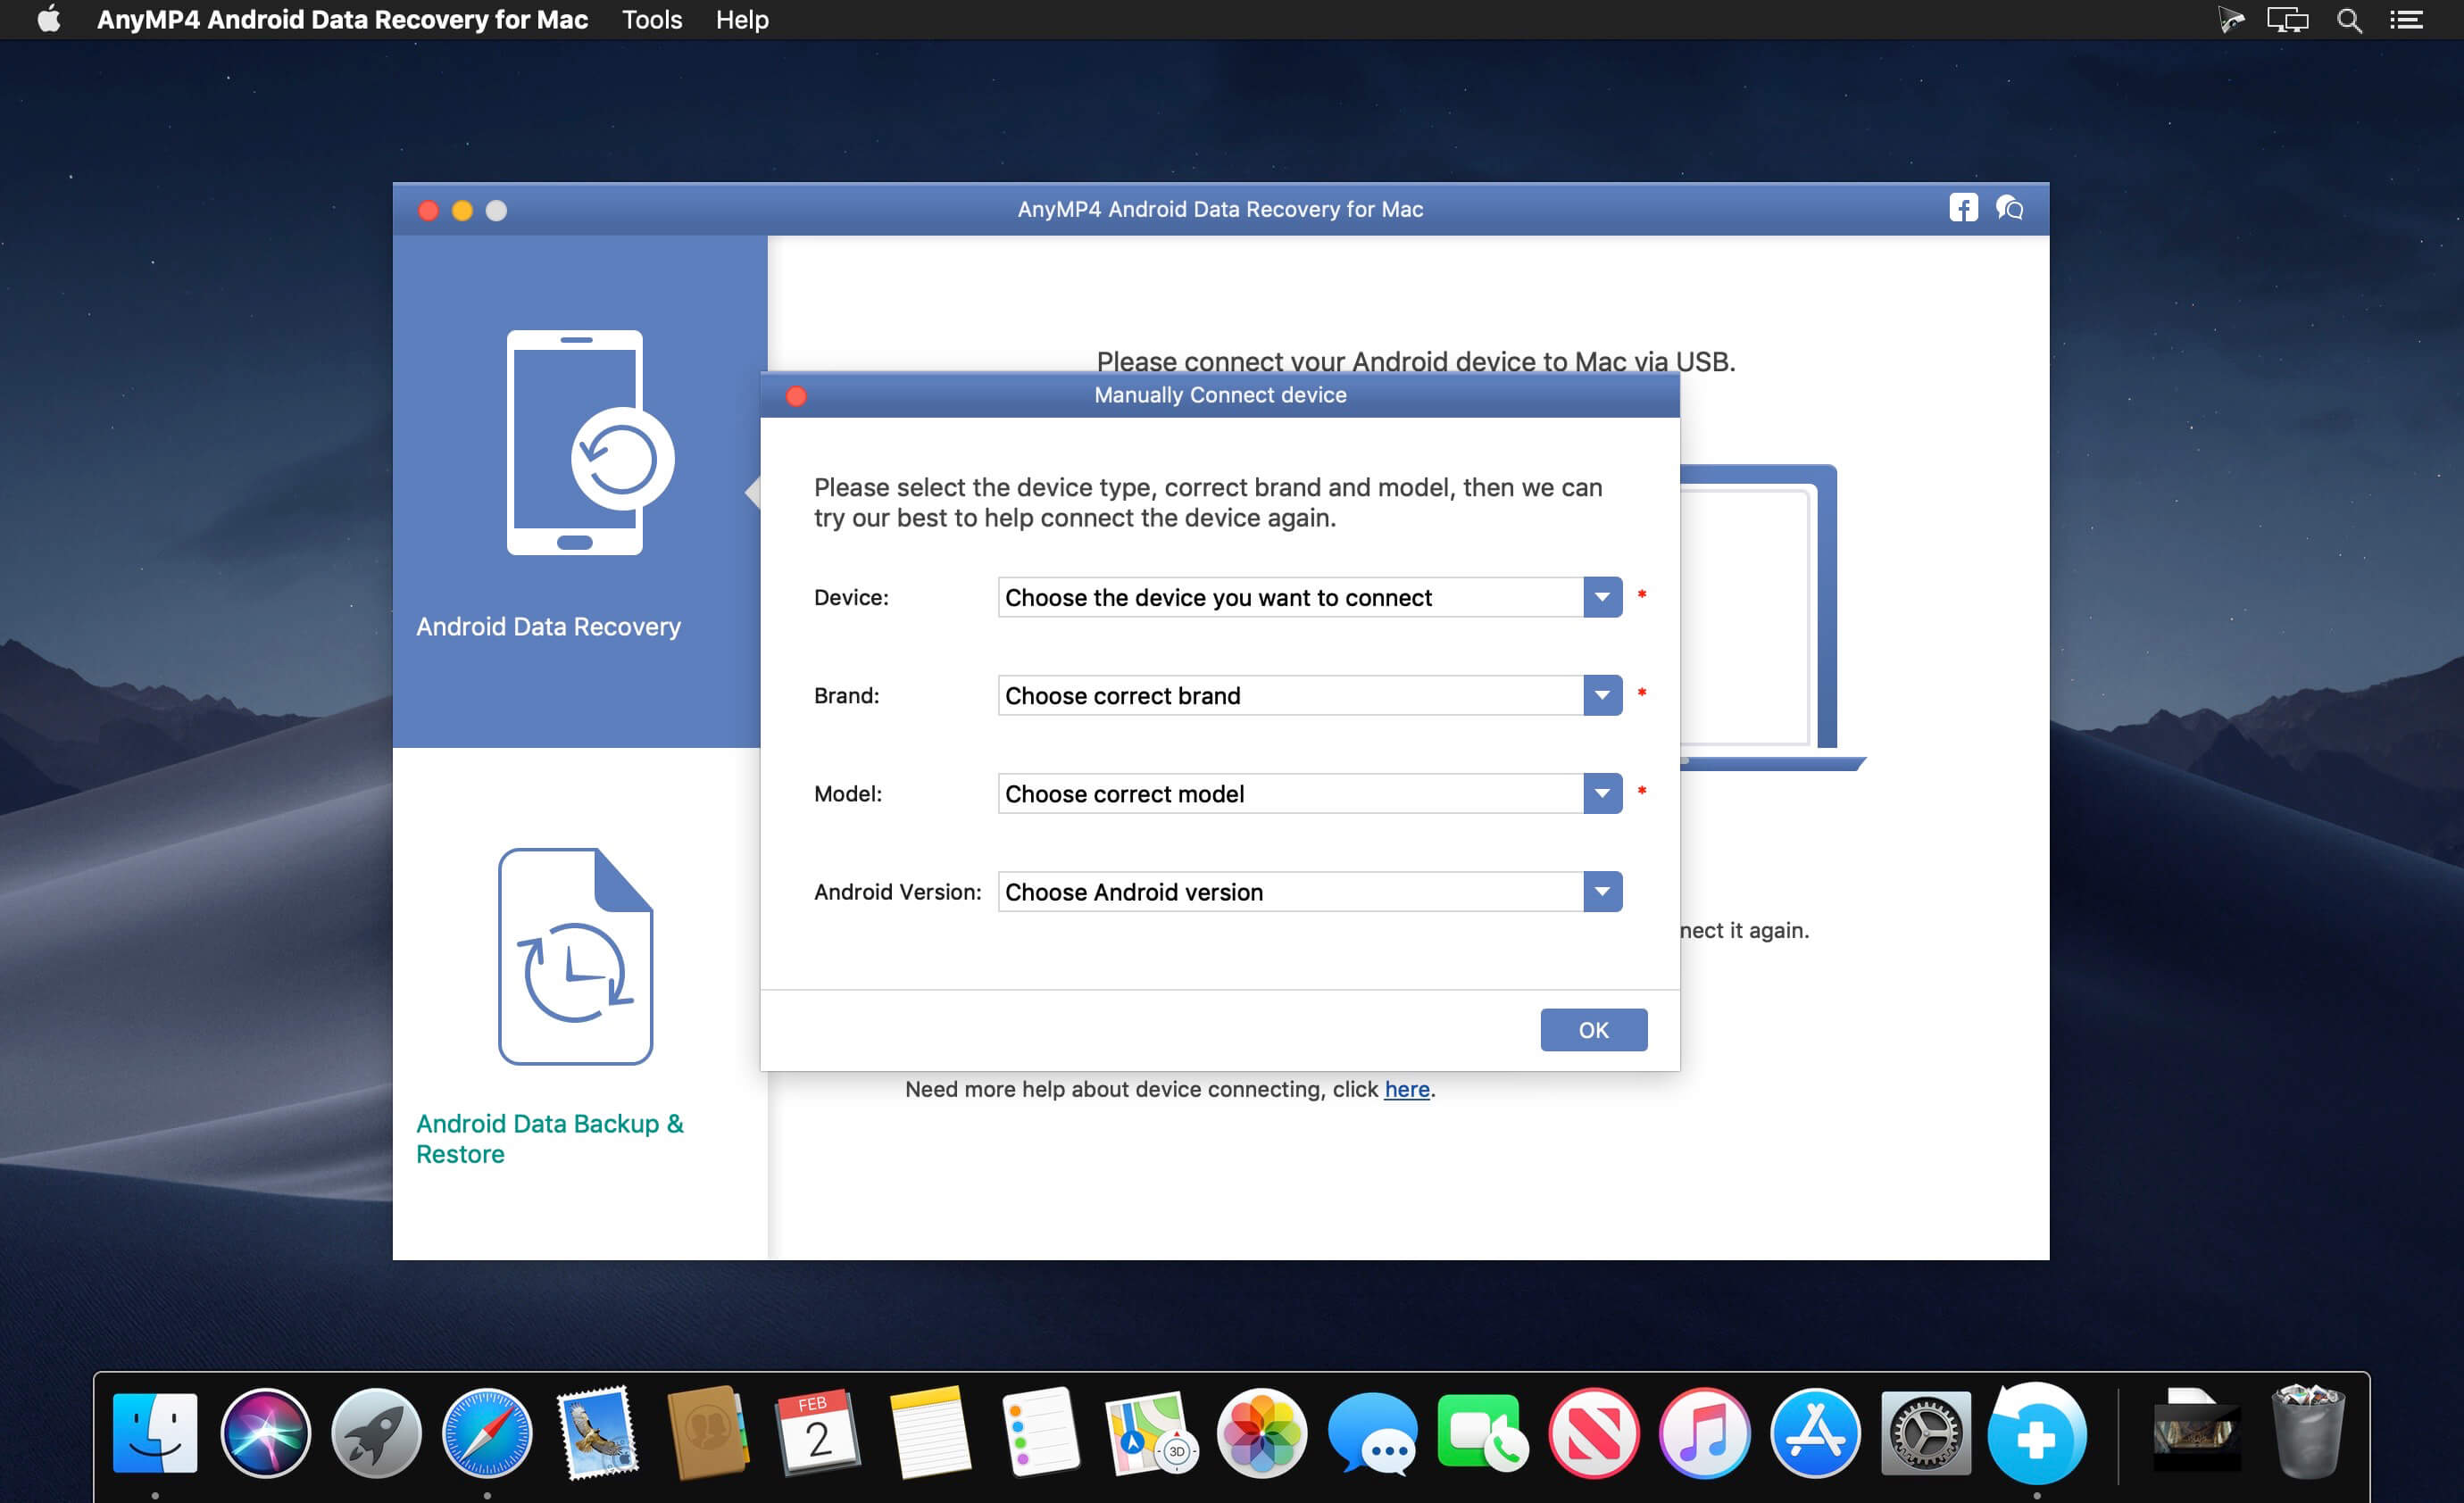Viewport: 2464px width, 1503px height.
Task: Open Android Data Backup & Restore icon
Action: coord(575,956)
